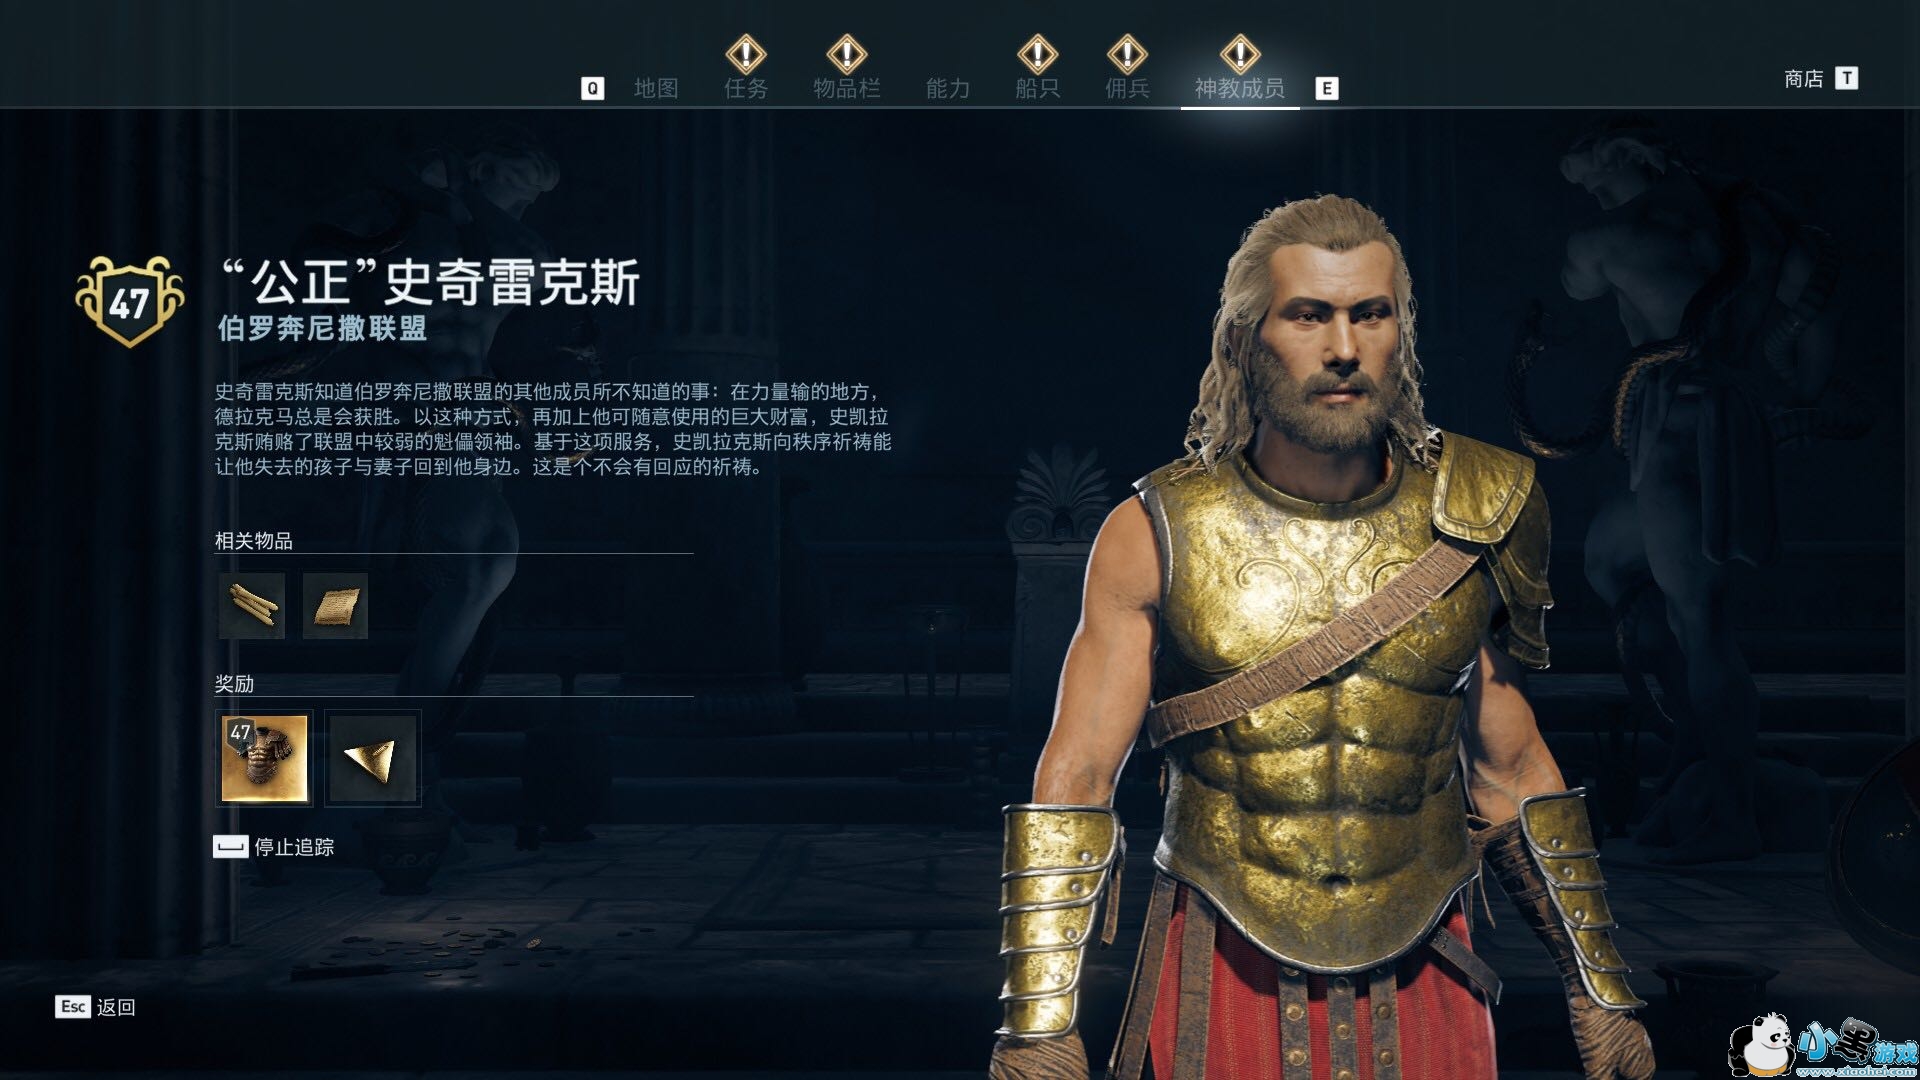Click the alert icon above 神教成员
Viewport: 1920px width, 1080px height.
coord(1240,53)
